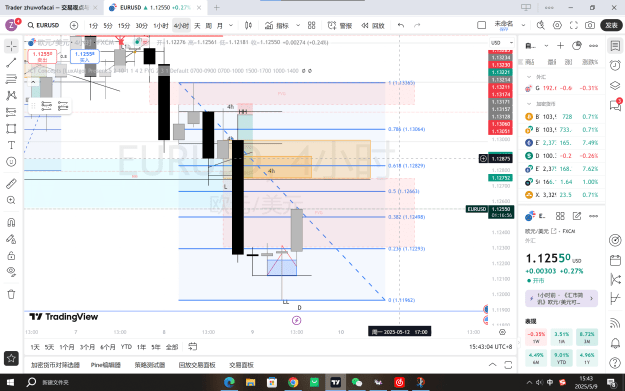Open the trading panel tab
Viewport: 625px width, 391px height.
click(x=241, y=365)
